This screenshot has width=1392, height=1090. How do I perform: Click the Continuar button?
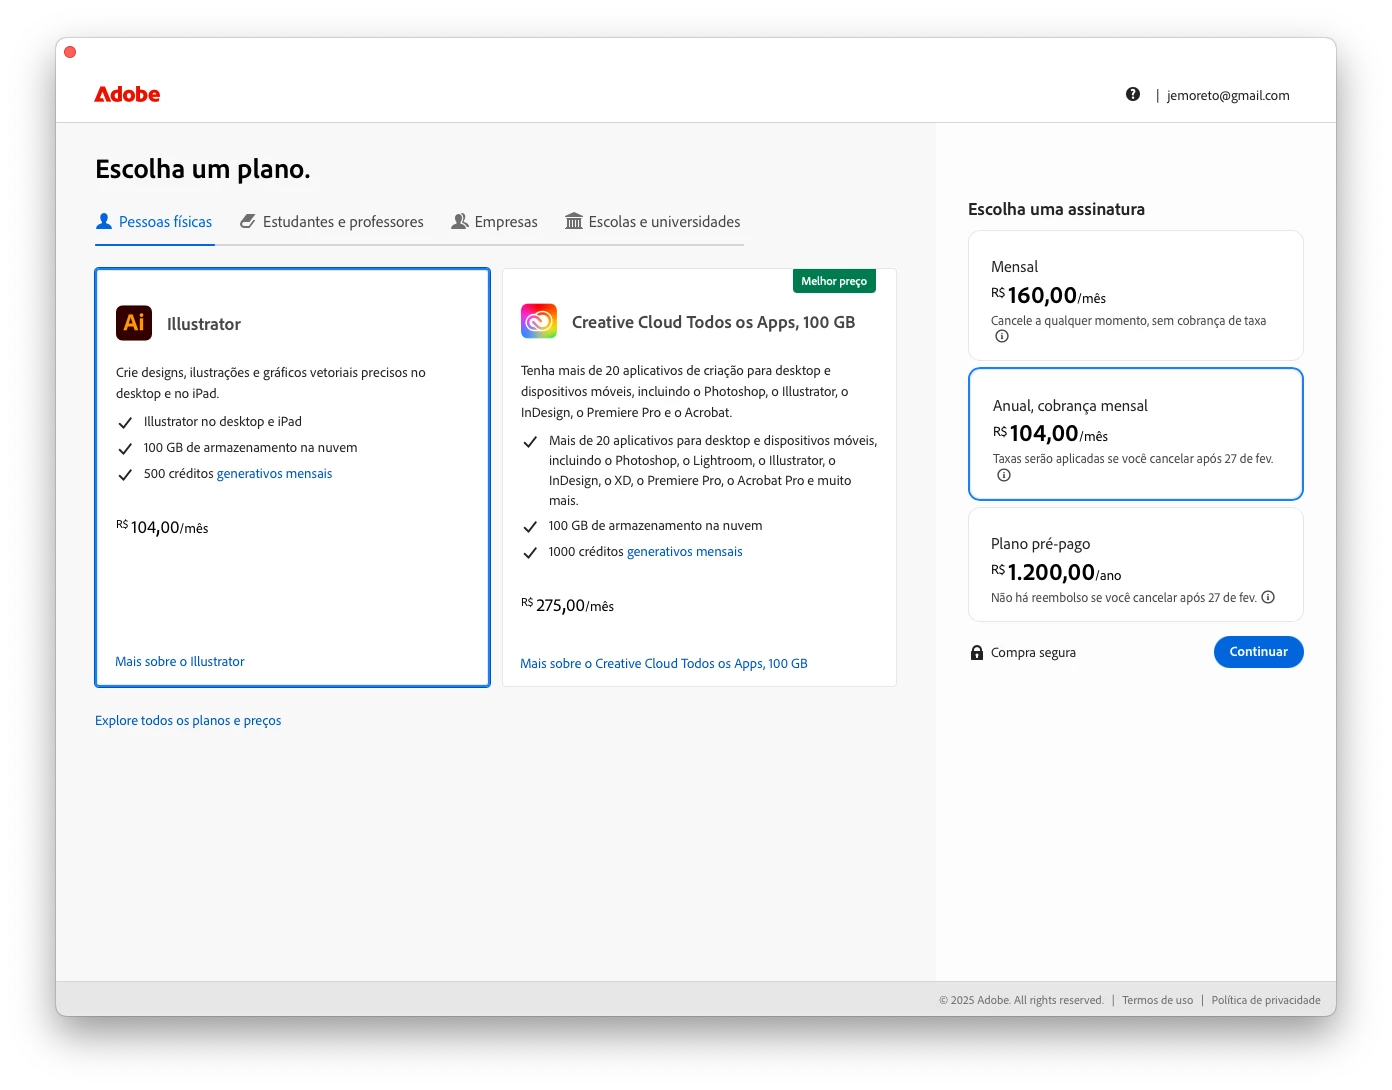(x=1259, y=652)
